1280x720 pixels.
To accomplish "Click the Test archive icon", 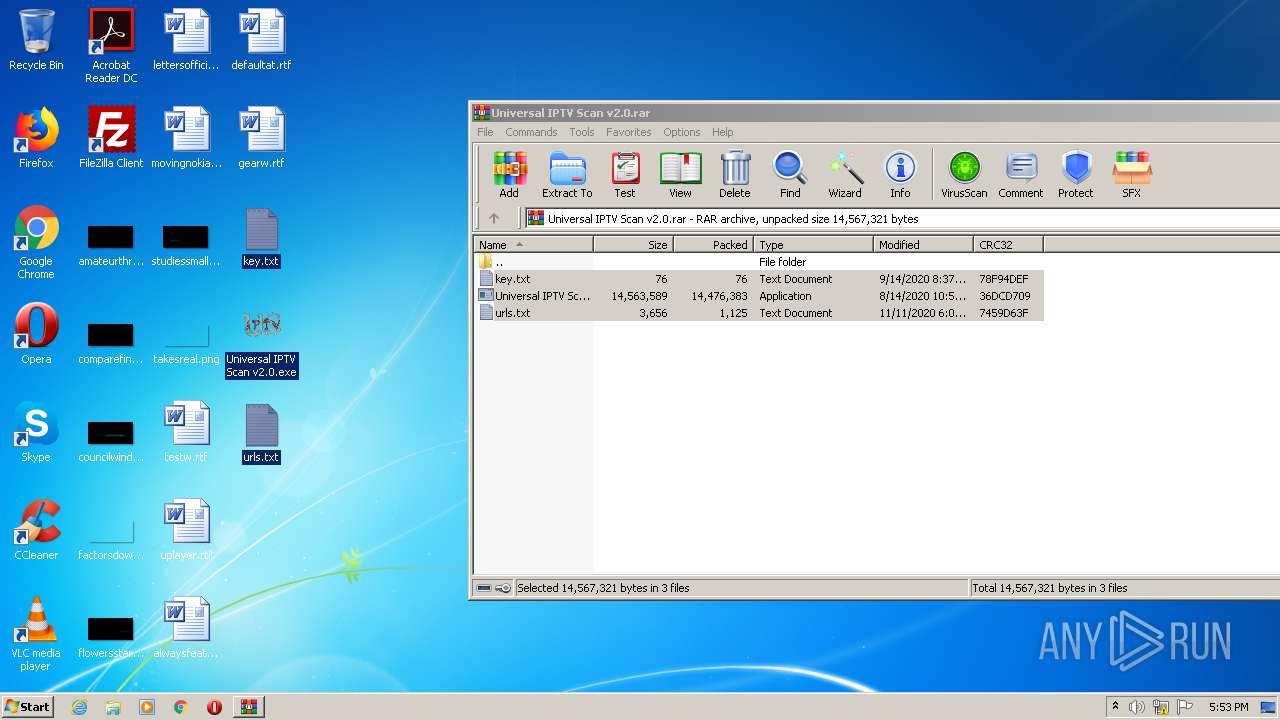I will (625, 175).
